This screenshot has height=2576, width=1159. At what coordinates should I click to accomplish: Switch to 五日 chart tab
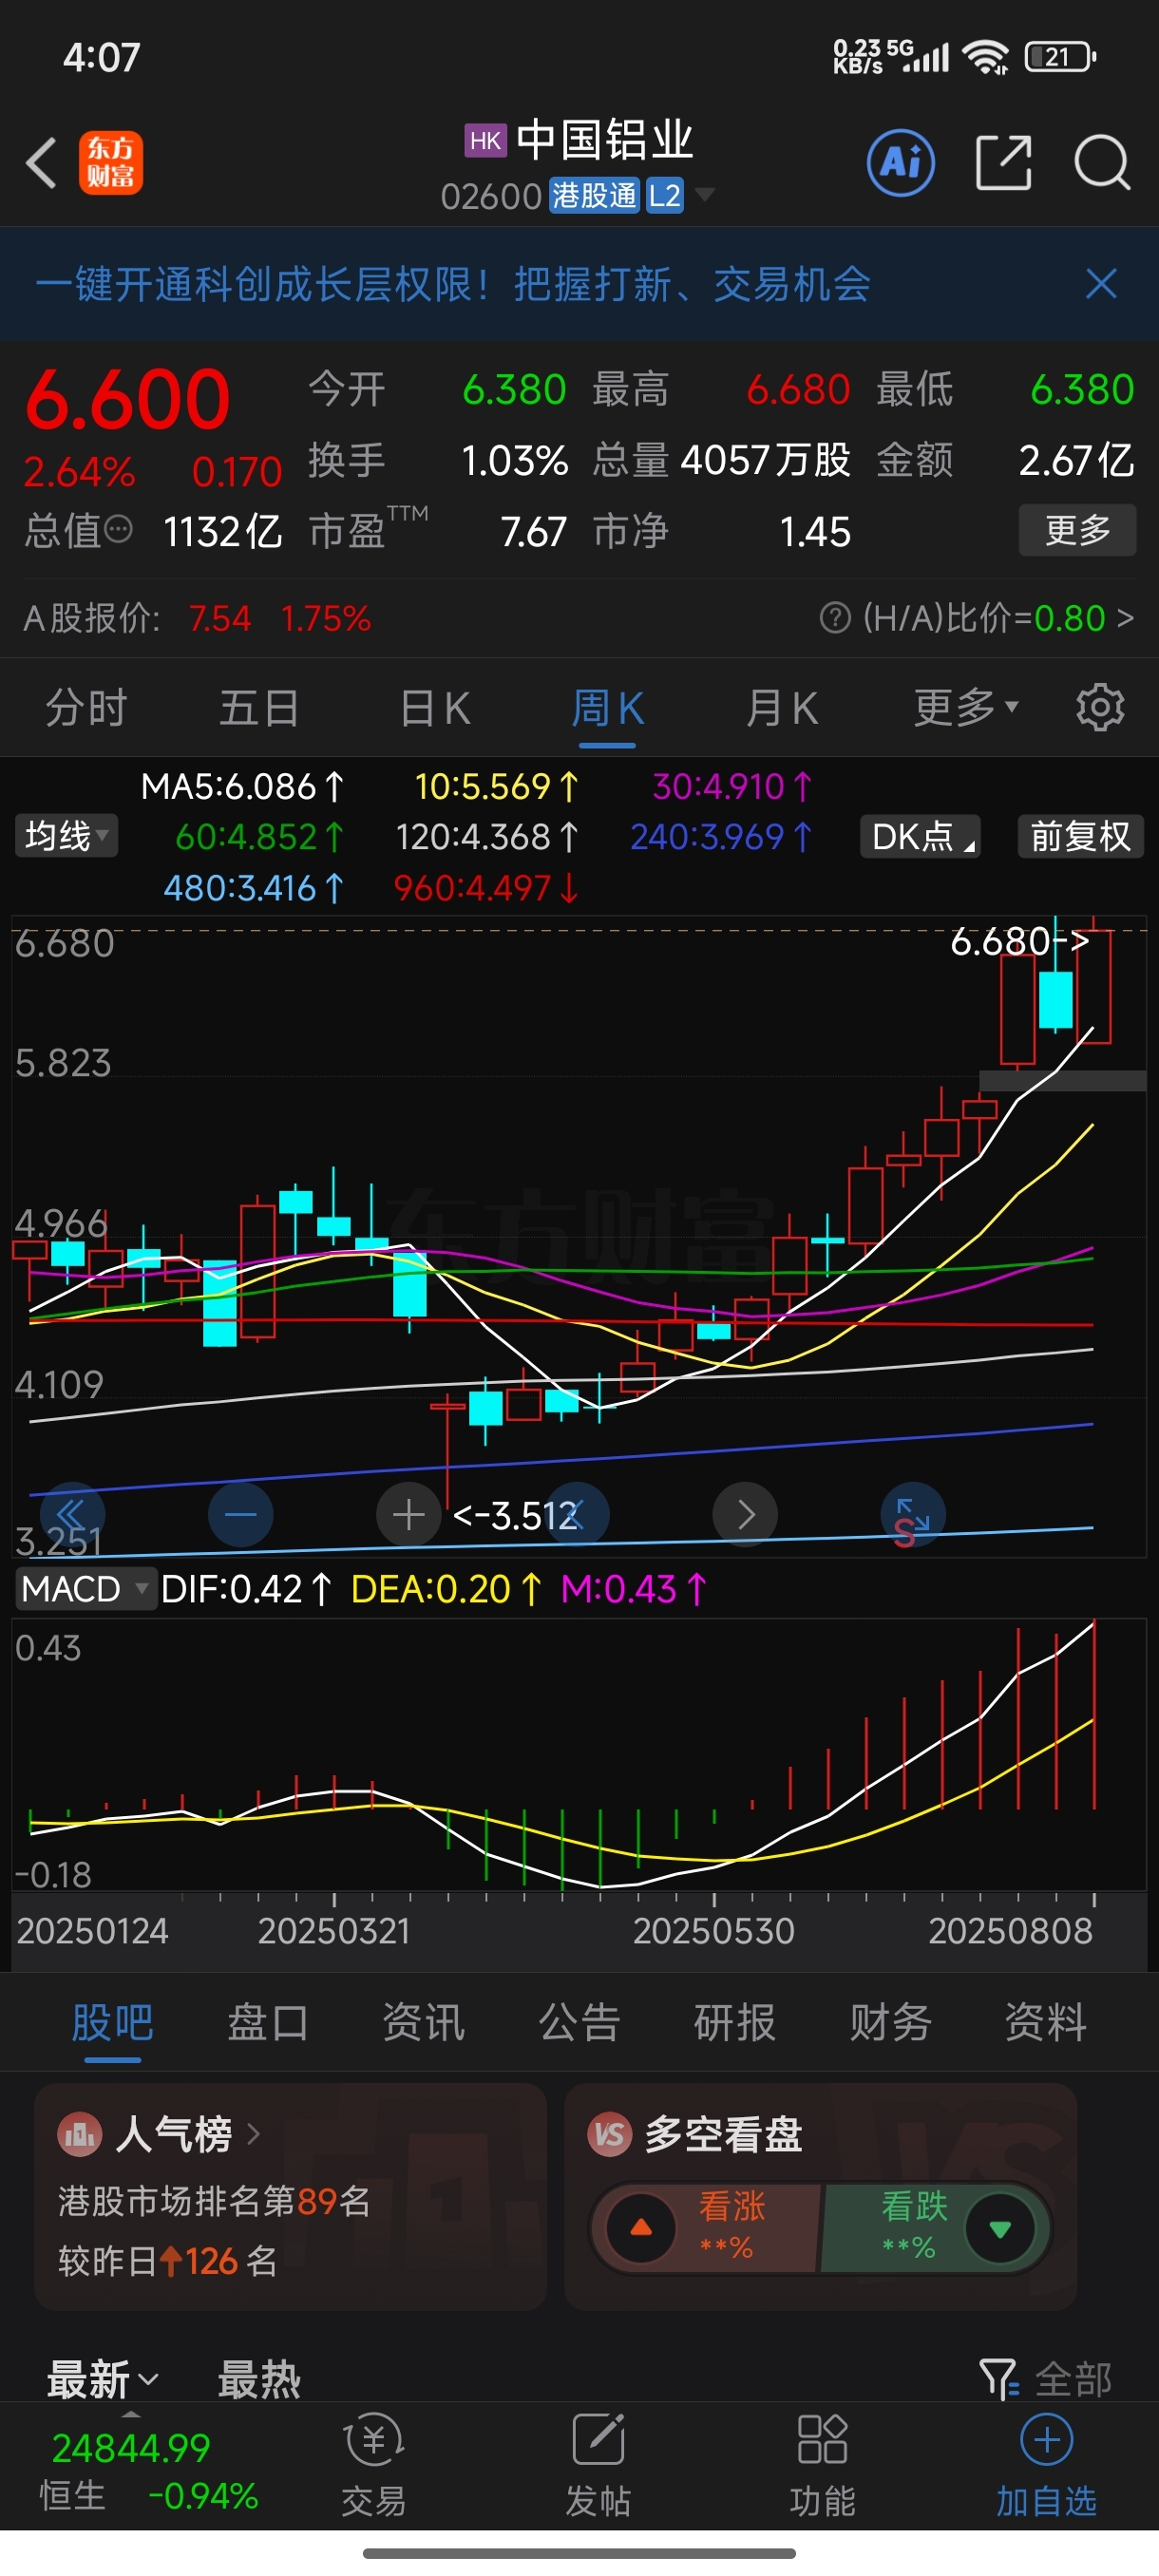[x=259, y=707]
